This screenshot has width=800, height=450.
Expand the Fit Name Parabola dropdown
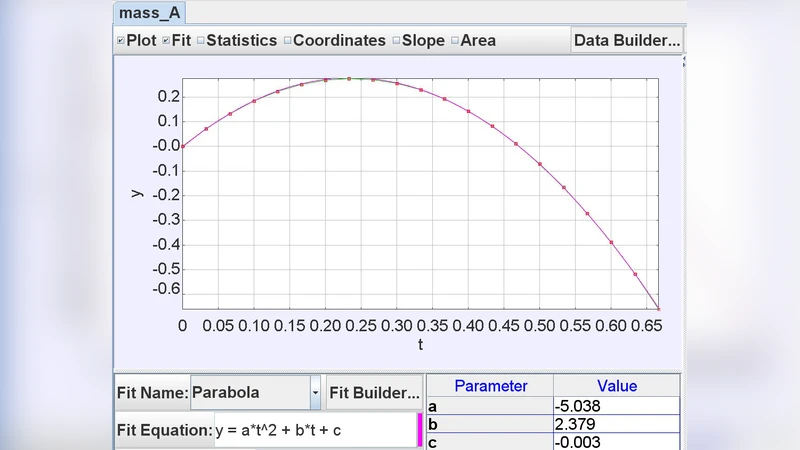click(x=315, y=393)
